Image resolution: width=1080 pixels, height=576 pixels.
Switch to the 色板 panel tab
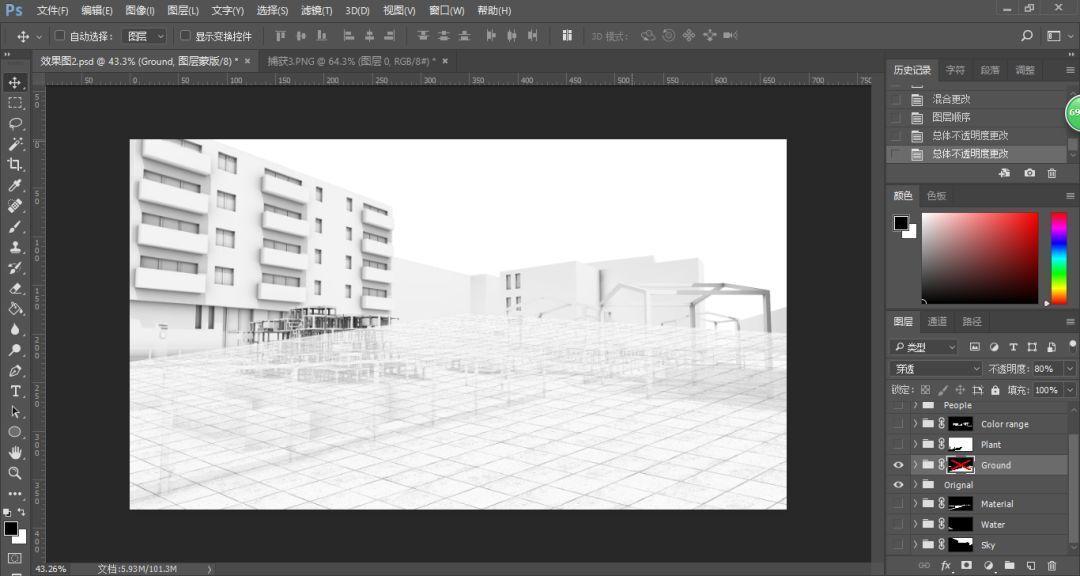pyautogui.click(x=936, y=196)
